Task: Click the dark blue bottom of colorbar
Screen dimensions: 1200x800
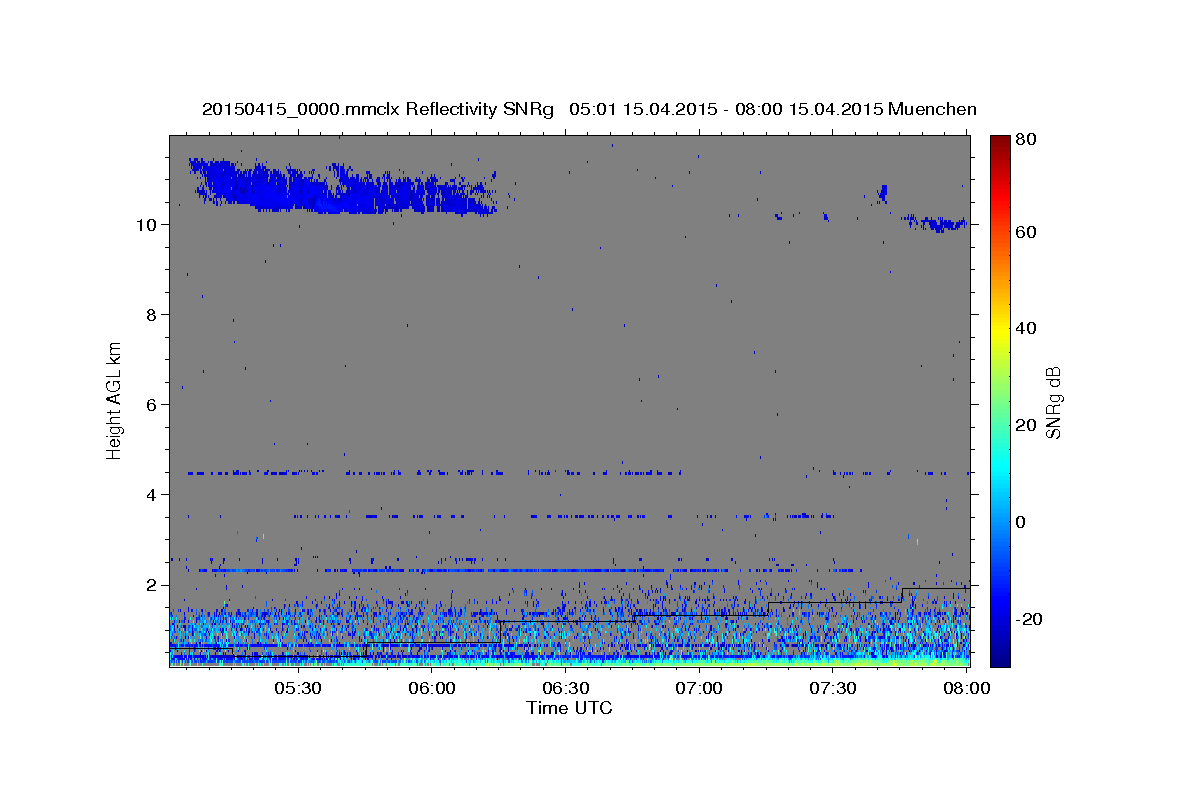Action: (1000, 655)
